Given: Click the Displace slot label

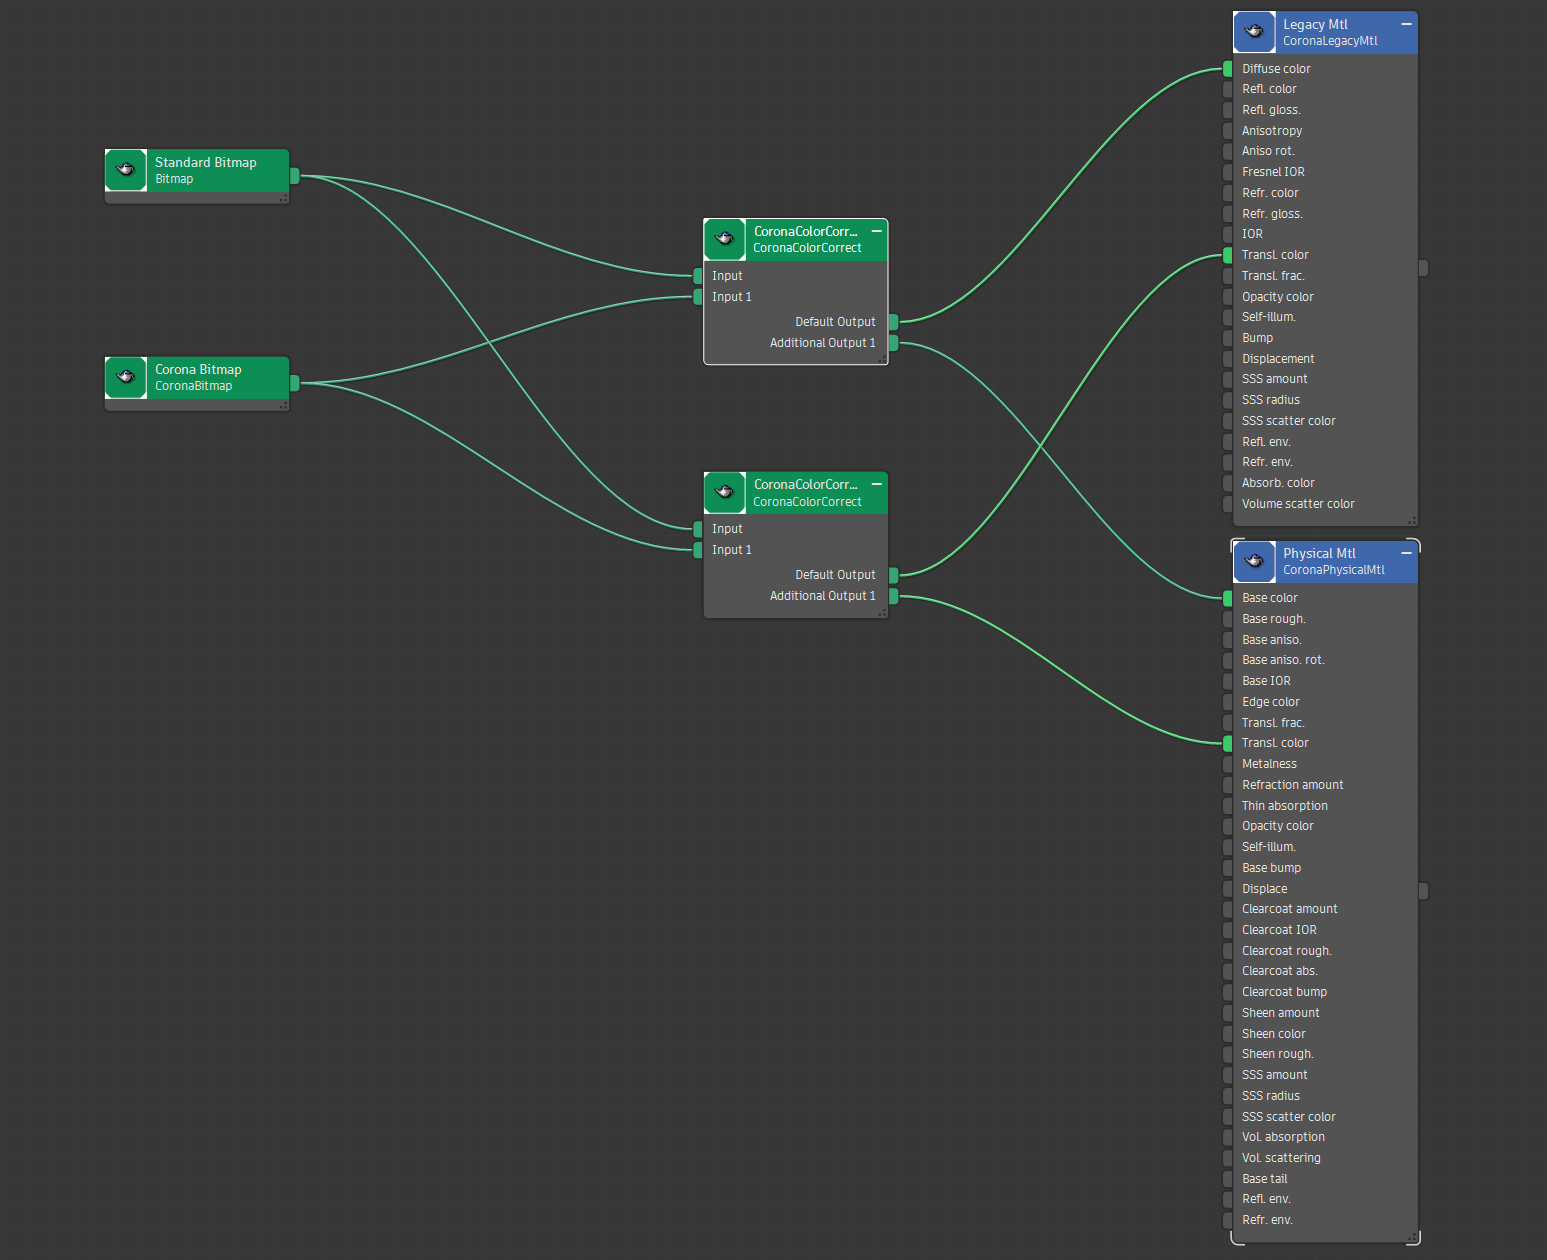Looking at the screenshot, I should 1264,889.
